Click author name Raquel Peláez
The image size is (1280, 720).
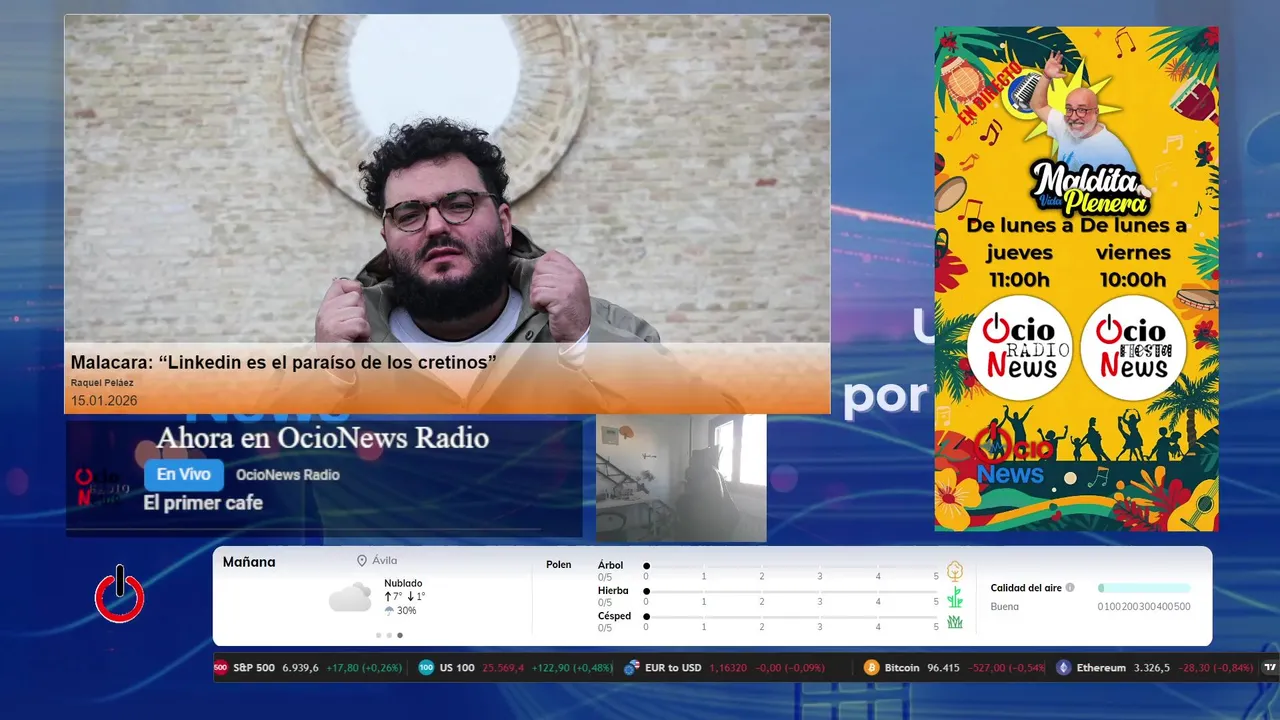(x=102, y=383)
